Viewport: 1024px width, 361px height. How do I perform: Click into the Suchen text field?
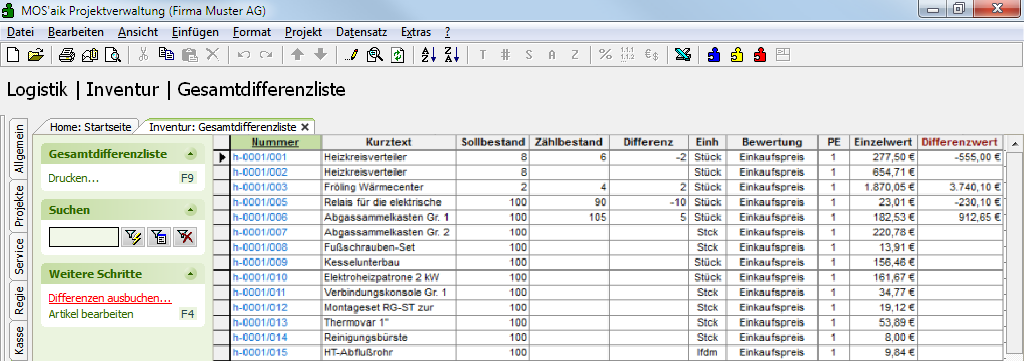coord(84,237)
